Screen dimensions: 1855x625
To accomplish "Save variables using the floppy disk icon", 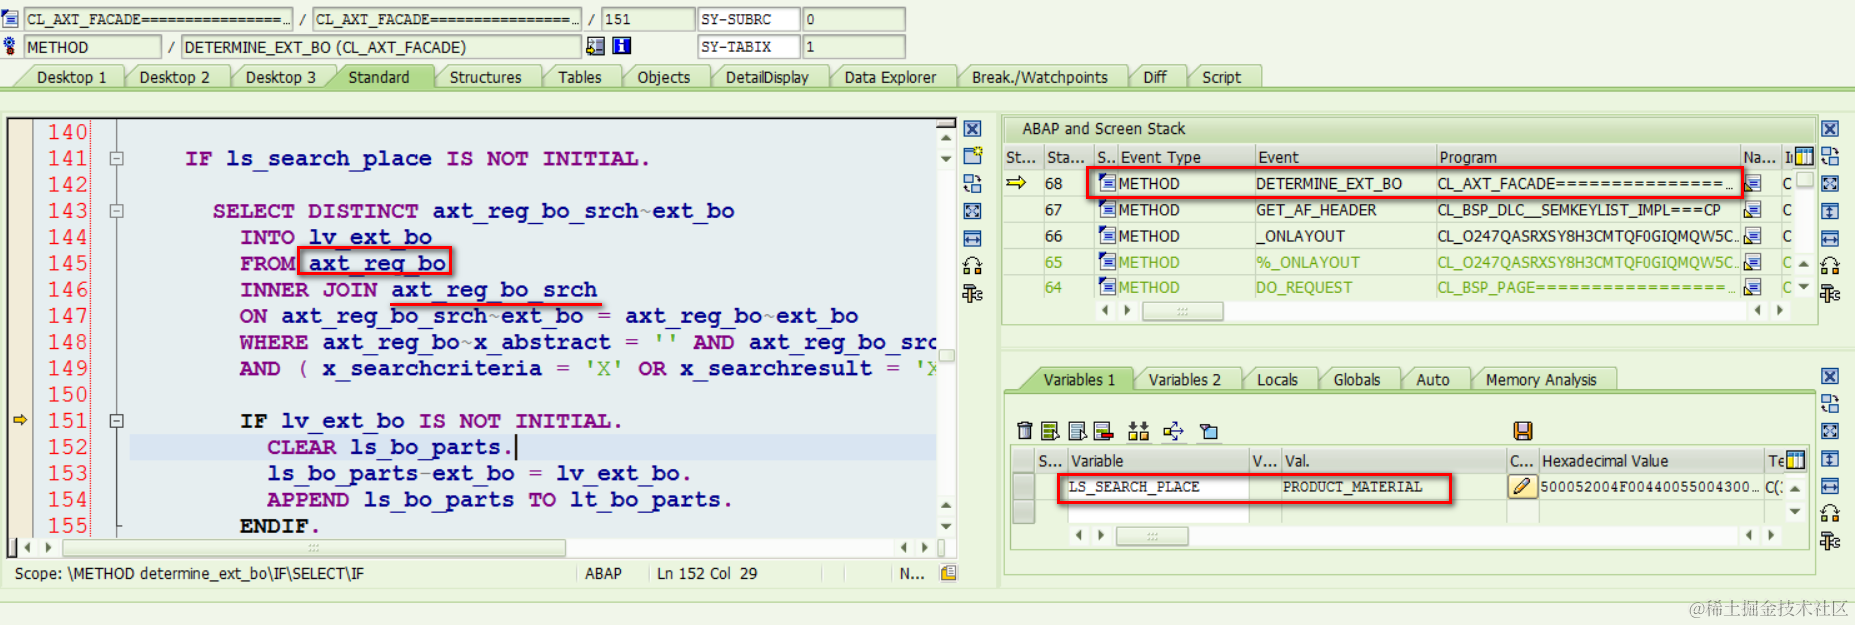I will [x=1523, y=431].
